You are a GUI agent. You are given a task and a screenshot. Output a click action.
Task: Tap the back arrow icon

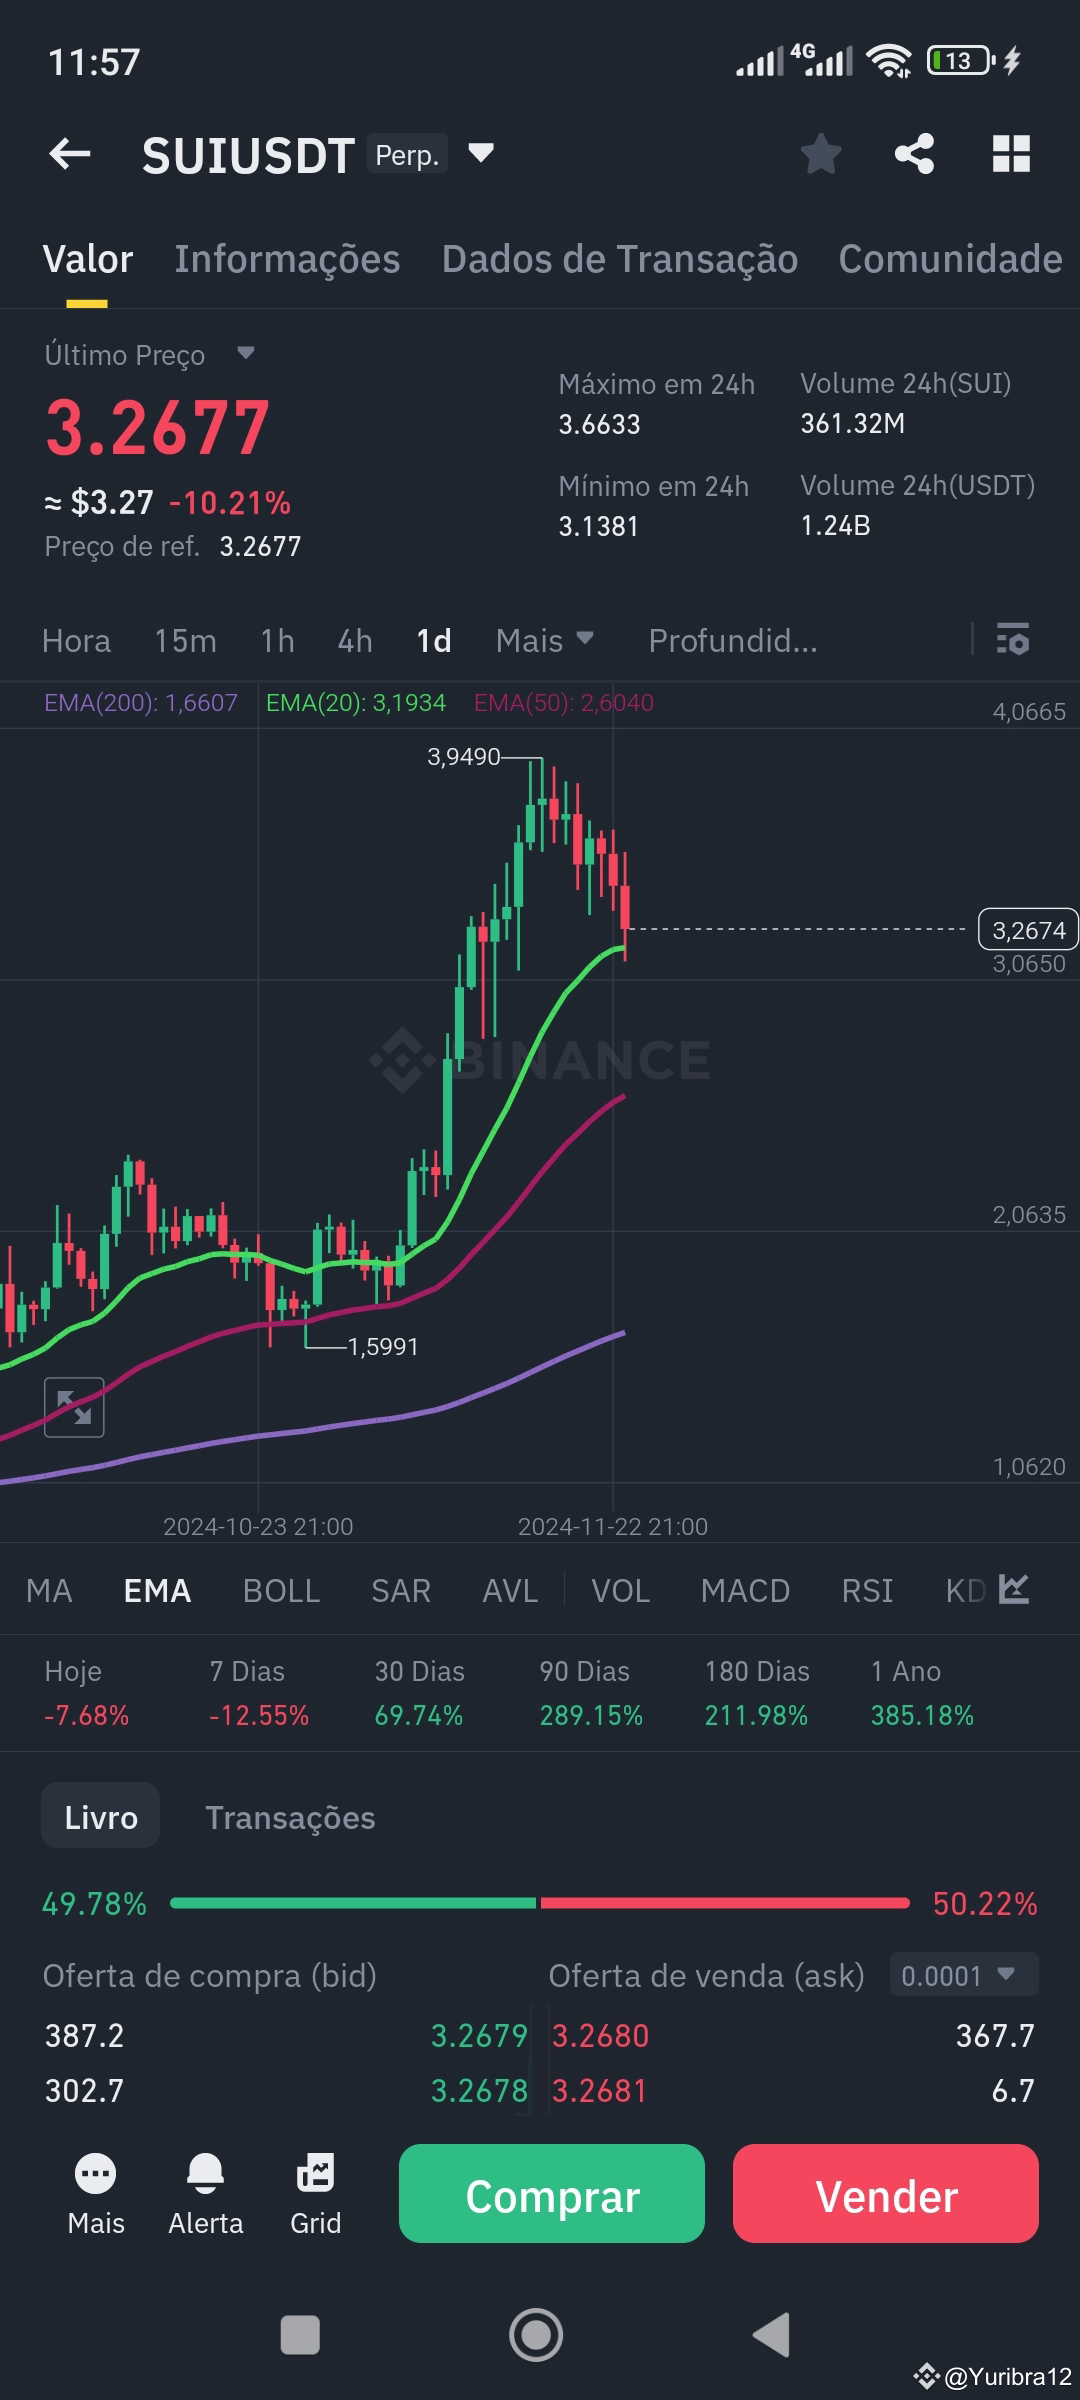click(70, 154)
